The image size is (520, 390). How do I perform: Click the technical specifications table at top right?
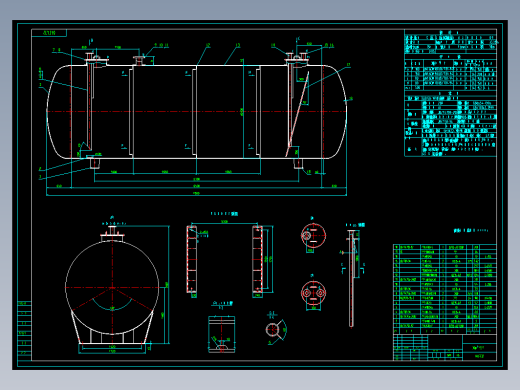(450, 93)
